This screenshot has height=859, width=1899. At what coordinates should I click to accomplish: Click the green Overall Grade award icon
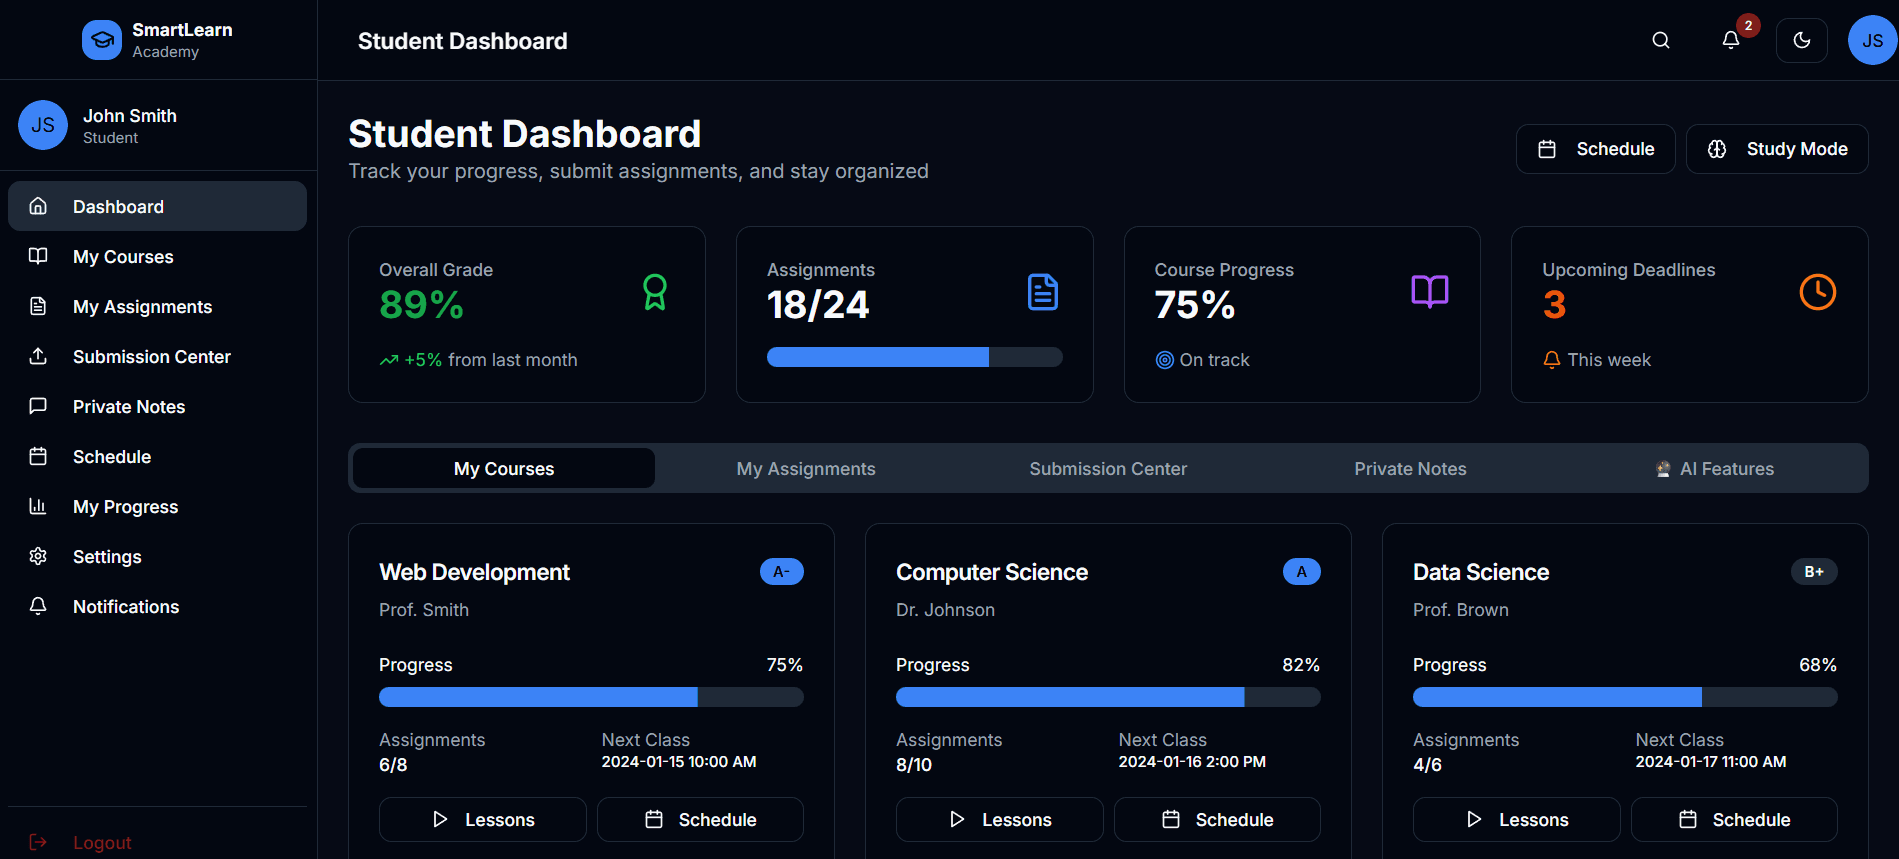[654, 292]
